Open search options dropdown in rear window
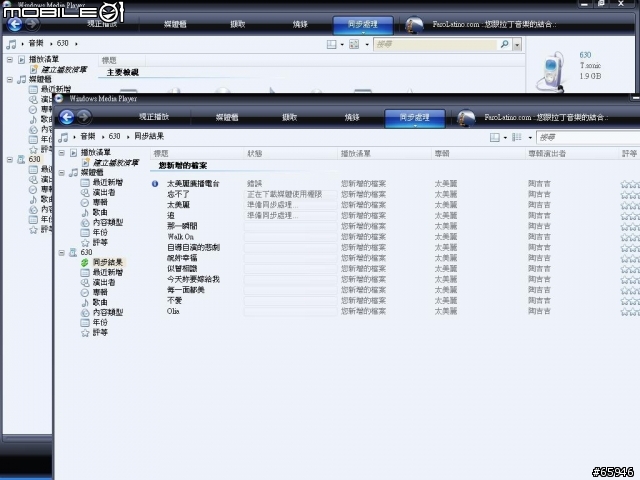 517,44
